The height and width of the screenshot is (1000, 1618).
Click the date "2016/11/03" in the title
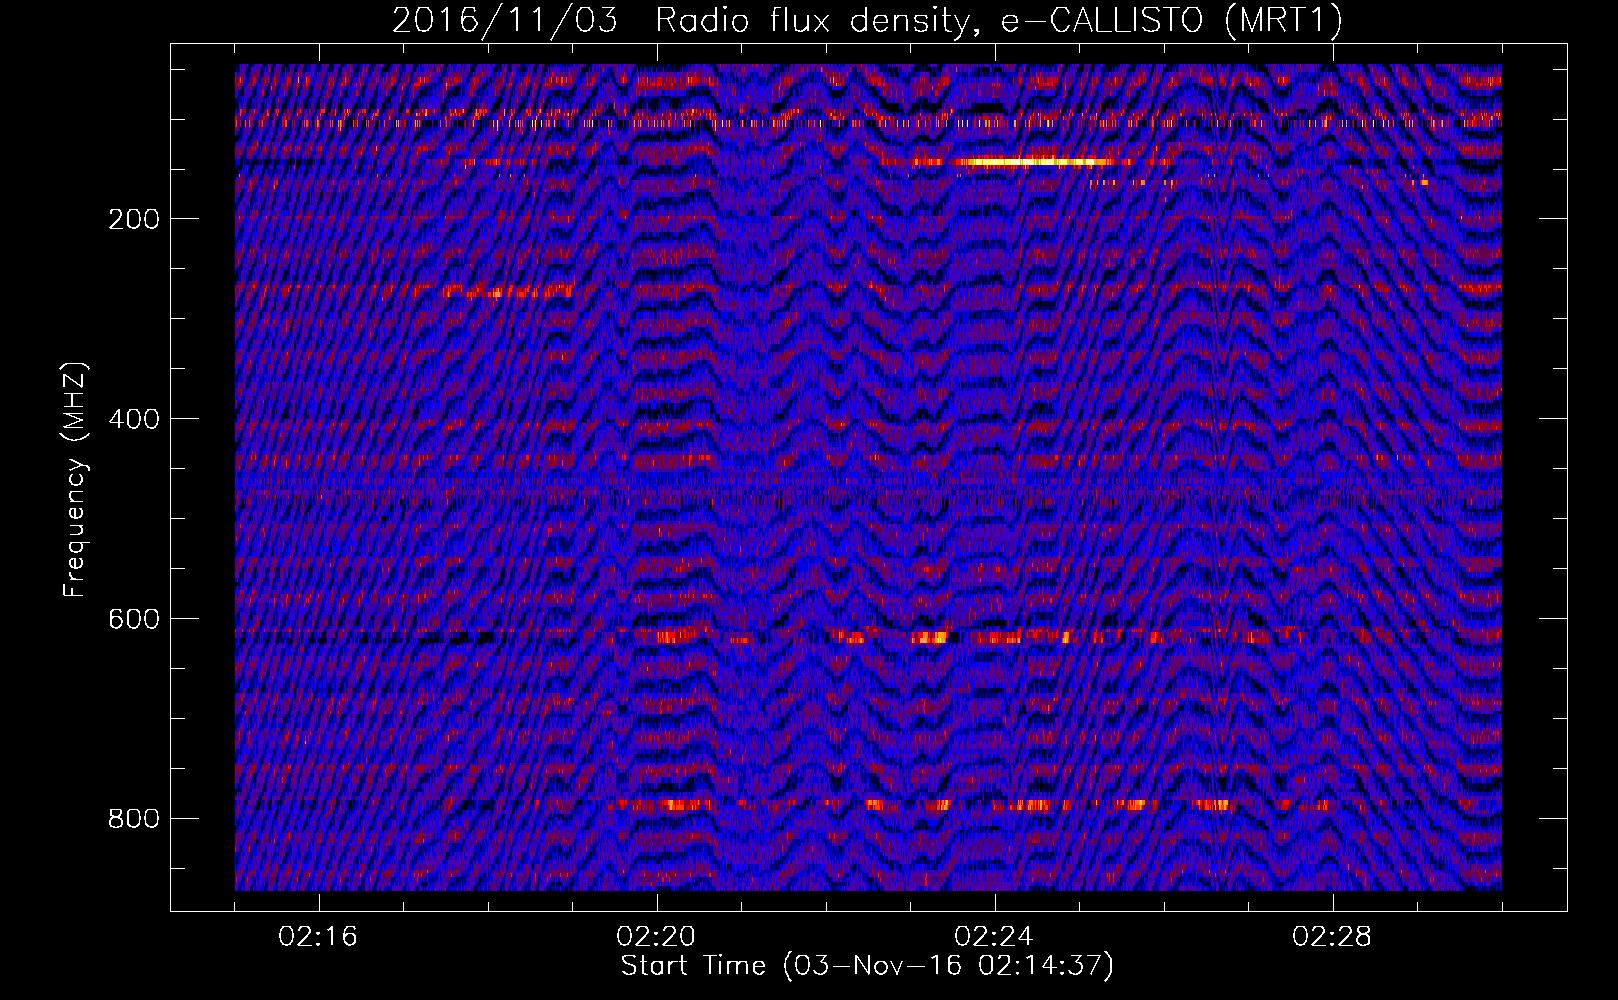[505, 20]
